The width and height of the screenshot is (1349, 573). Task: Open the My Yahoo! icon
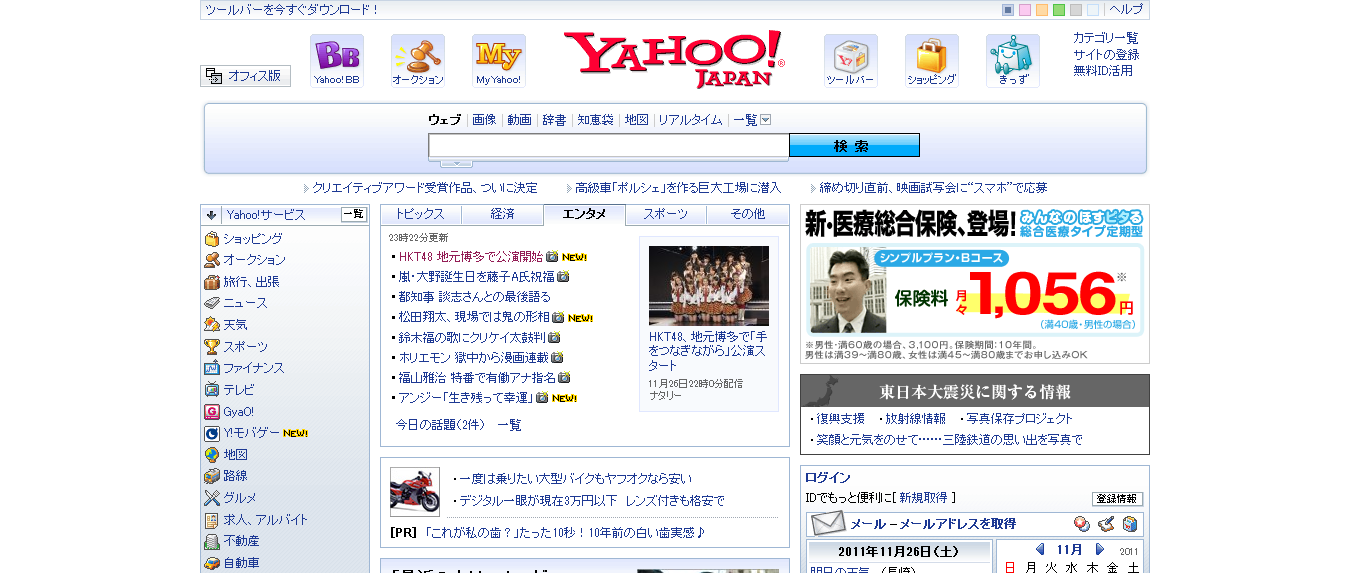[499, 61]
